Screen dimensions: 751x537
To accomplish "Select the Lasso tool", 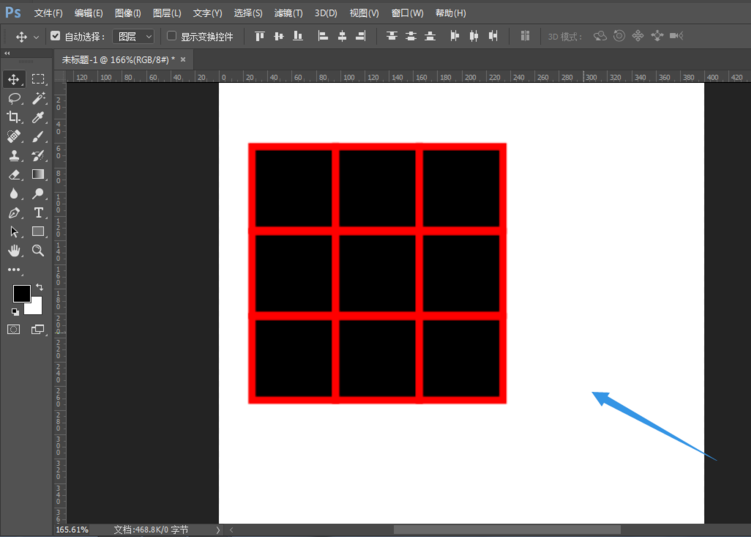I will point(14,99).
